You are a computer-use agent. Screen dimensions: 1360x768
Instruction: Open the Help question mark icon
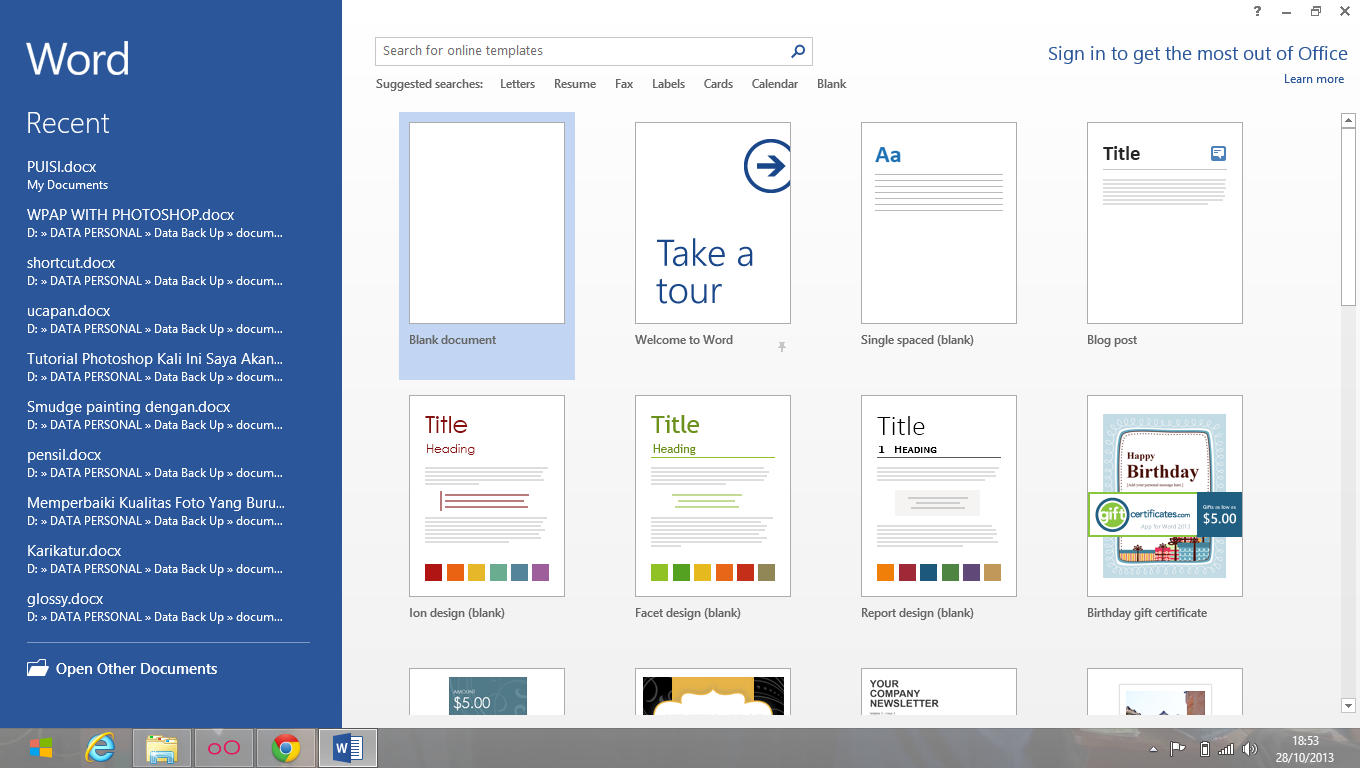point(1257,11)
